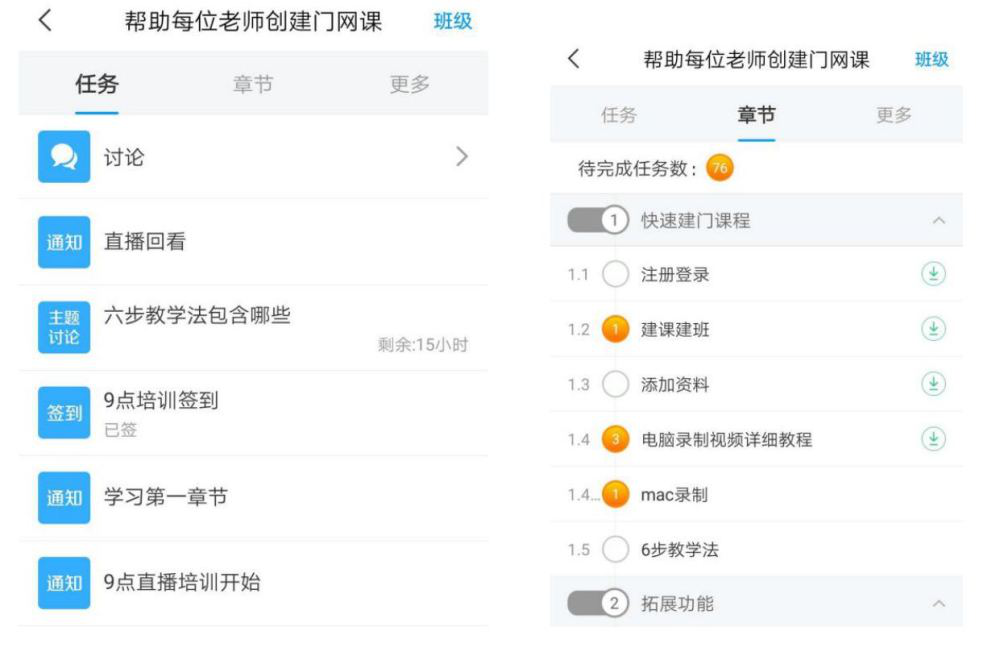
Task: Open the 签到 icon for 9点培训签到
Action: coord(64,413)
